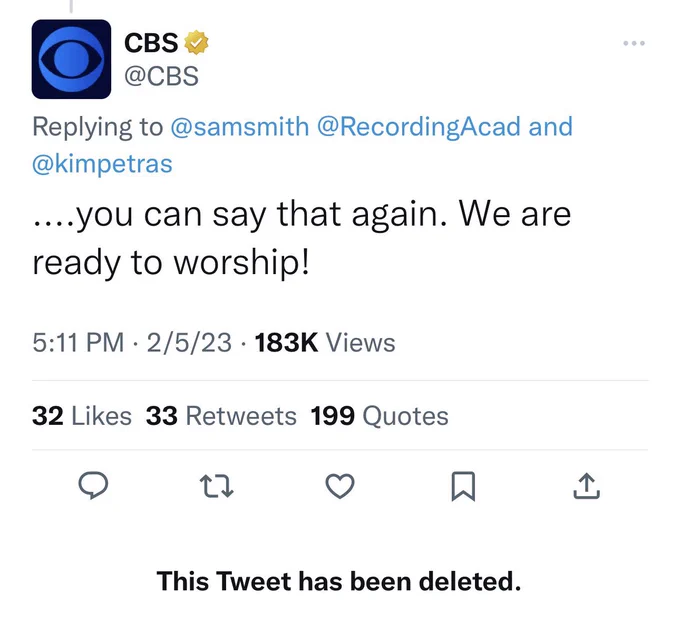The height and width of the screenshot is (622, 680).
Task: View the 32 Likes list
Action: tap(82, 416)
